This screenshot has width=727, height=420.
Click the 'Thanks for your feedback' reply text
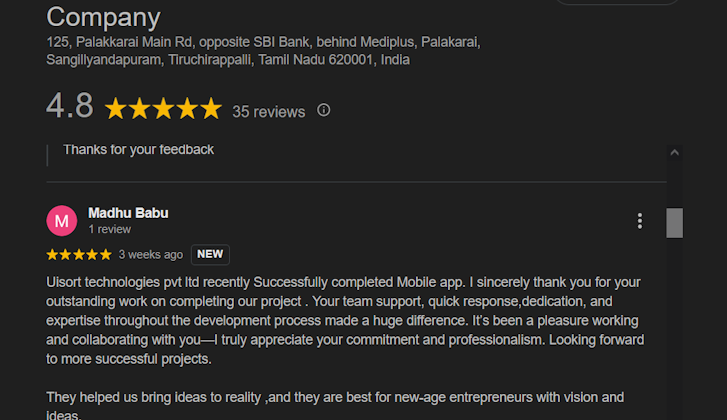point(138,150)
